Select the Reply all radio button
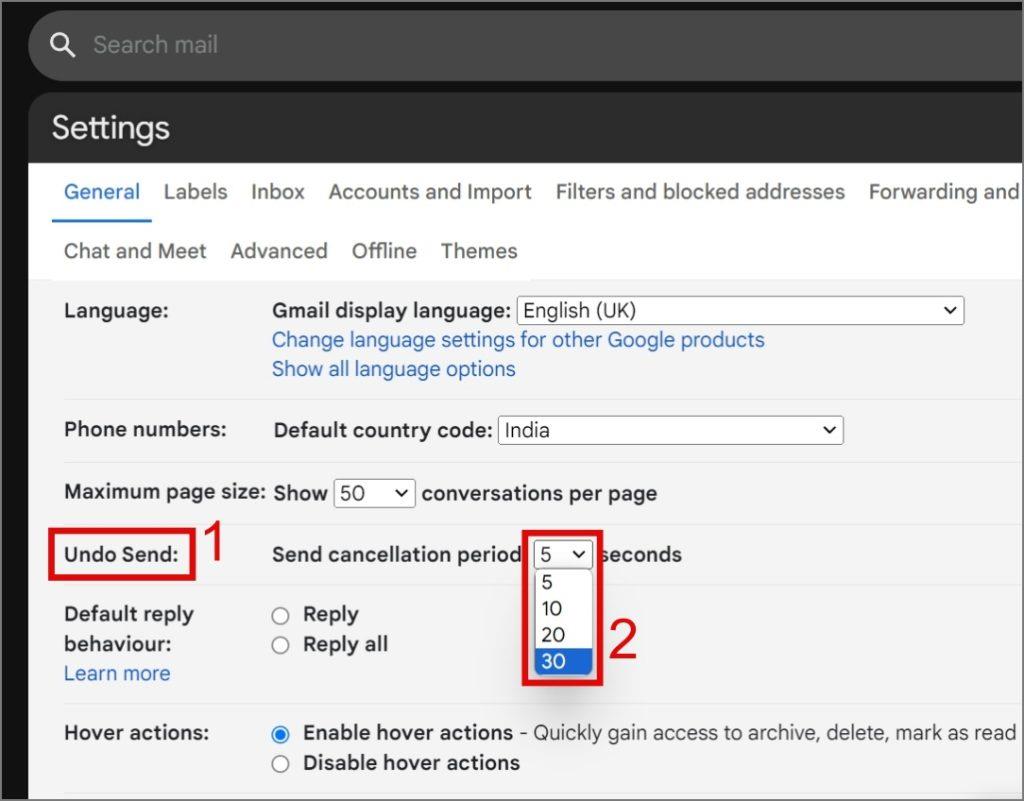 tap(280, 646)
